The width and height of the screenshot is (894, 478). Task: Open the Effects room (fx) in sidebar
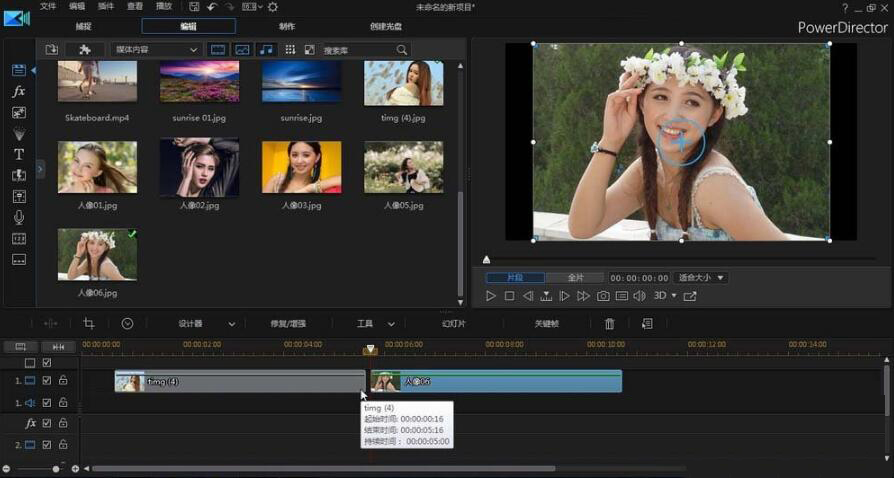[18, 91]
